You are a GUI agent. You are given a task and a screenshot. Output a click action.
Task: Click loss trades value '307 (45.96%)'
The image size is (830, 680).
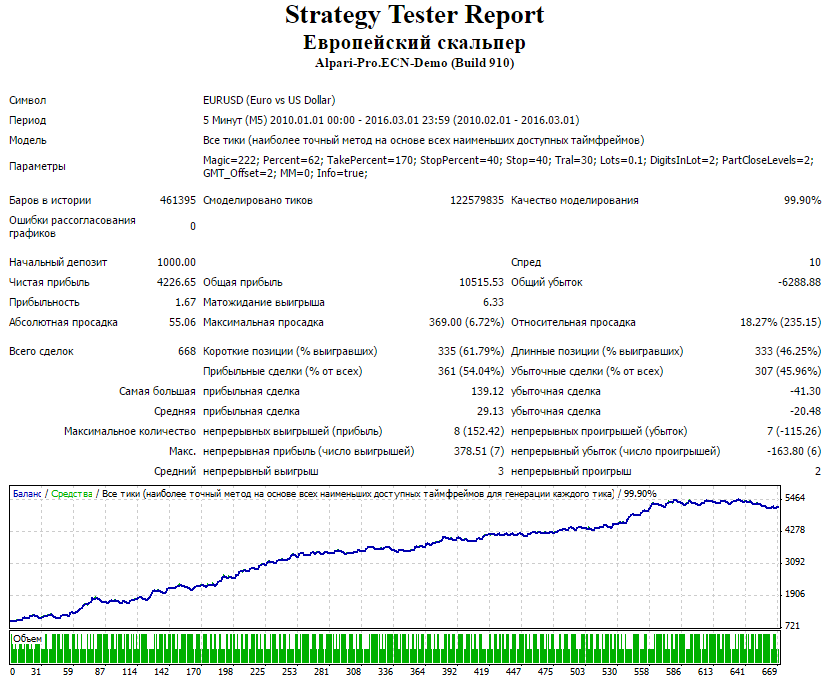tap(788, 371)
